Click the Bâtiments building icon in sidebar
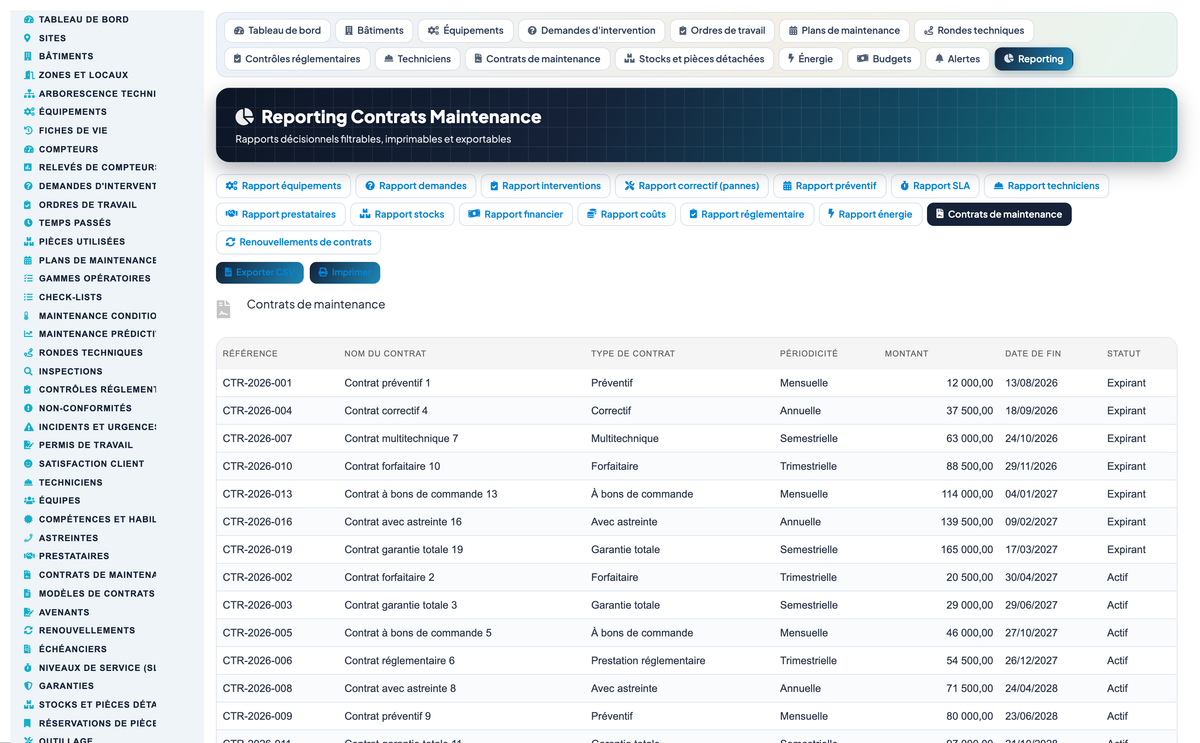Screen dimensions: 1200x743 pos(28,56)
